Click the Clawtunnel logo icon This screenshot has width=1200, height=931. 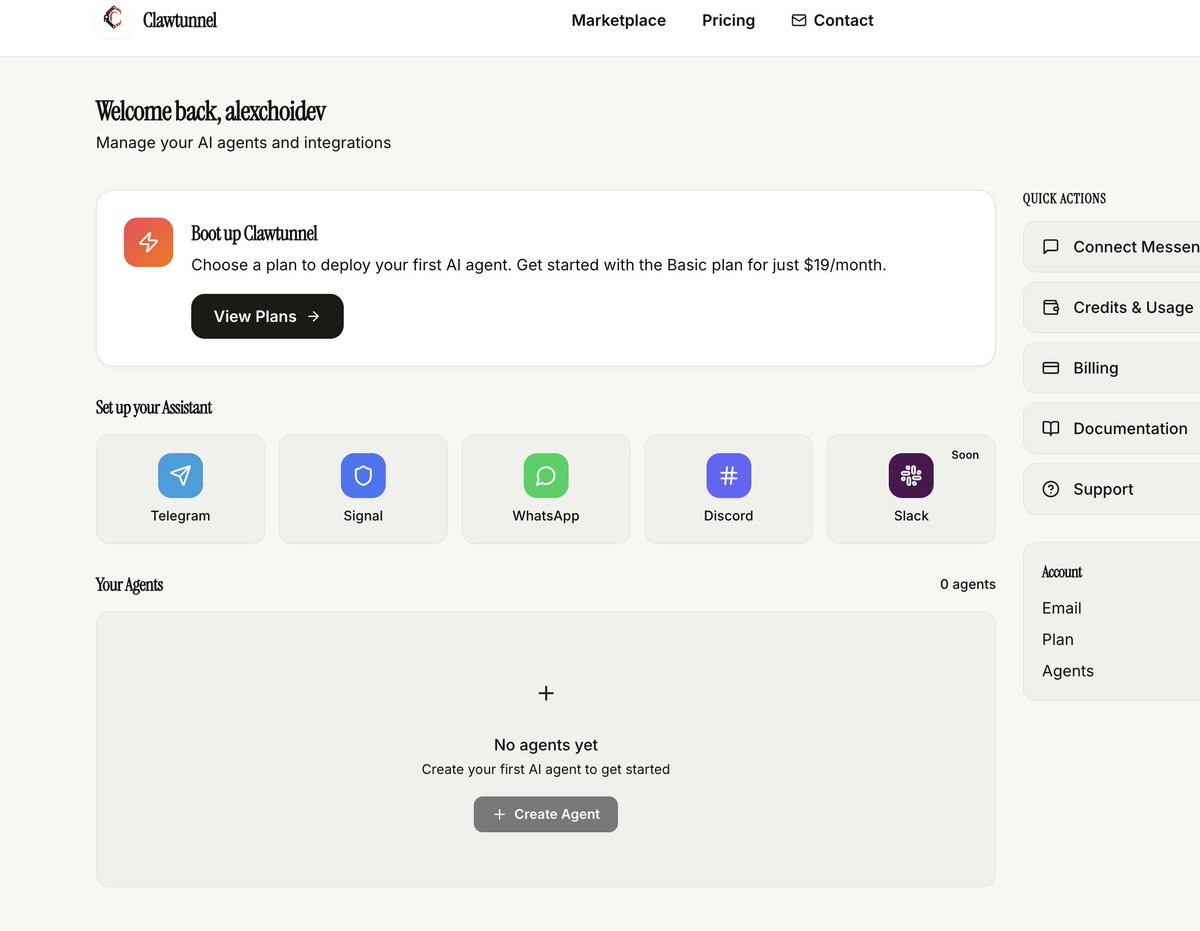pyautogui.click(x=113, y=19)
